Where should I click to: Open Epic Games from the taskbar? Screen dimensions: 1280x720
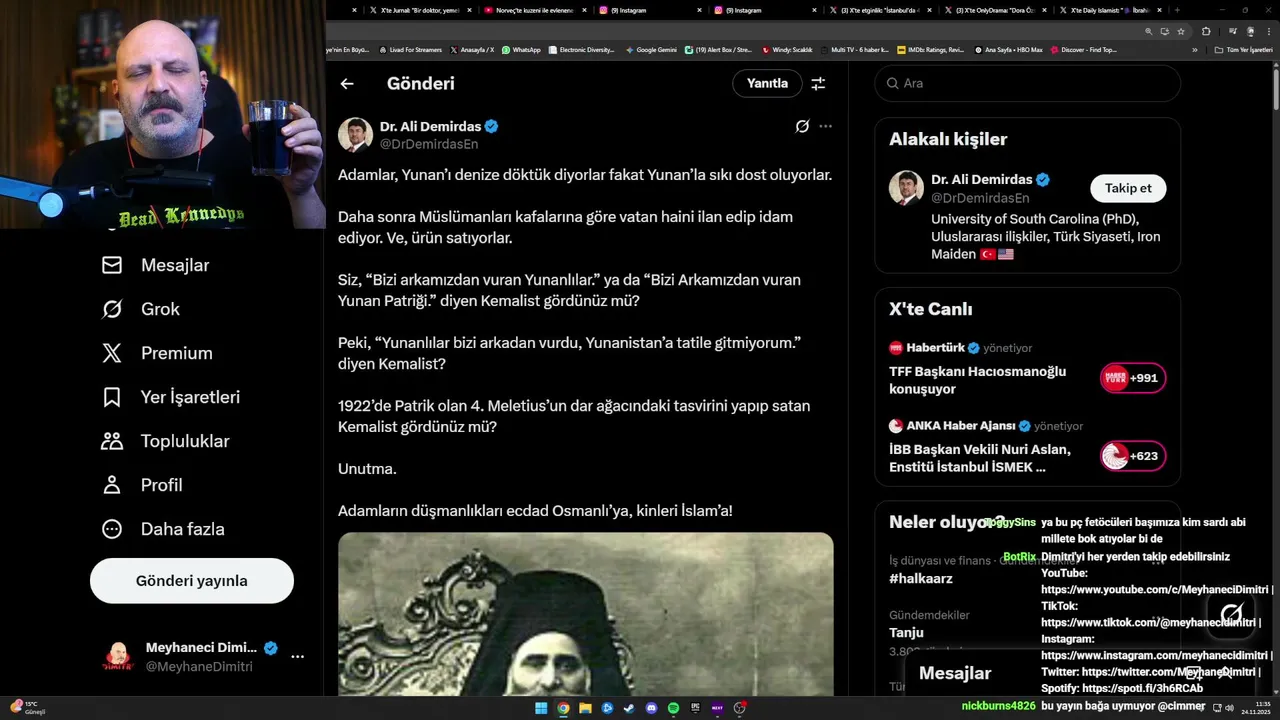pos(695,708)
